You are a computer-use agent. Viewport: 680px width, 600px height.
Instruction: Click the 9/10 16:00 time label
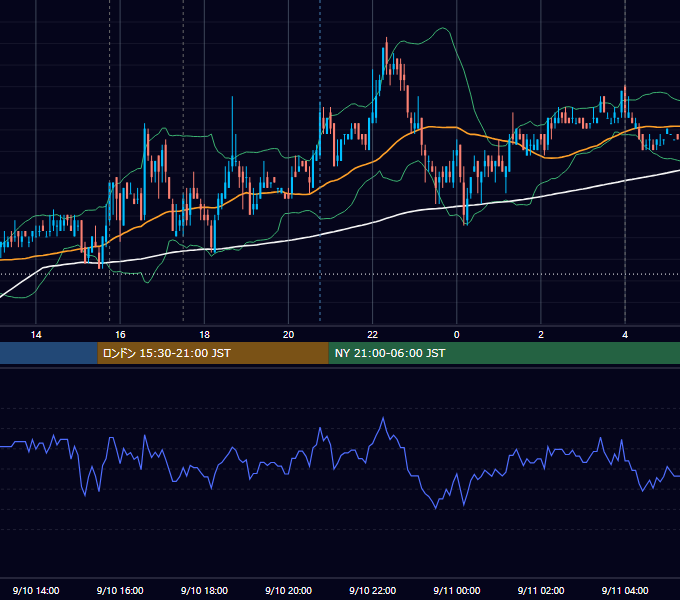pyautogui.click(x=120, y=590)
